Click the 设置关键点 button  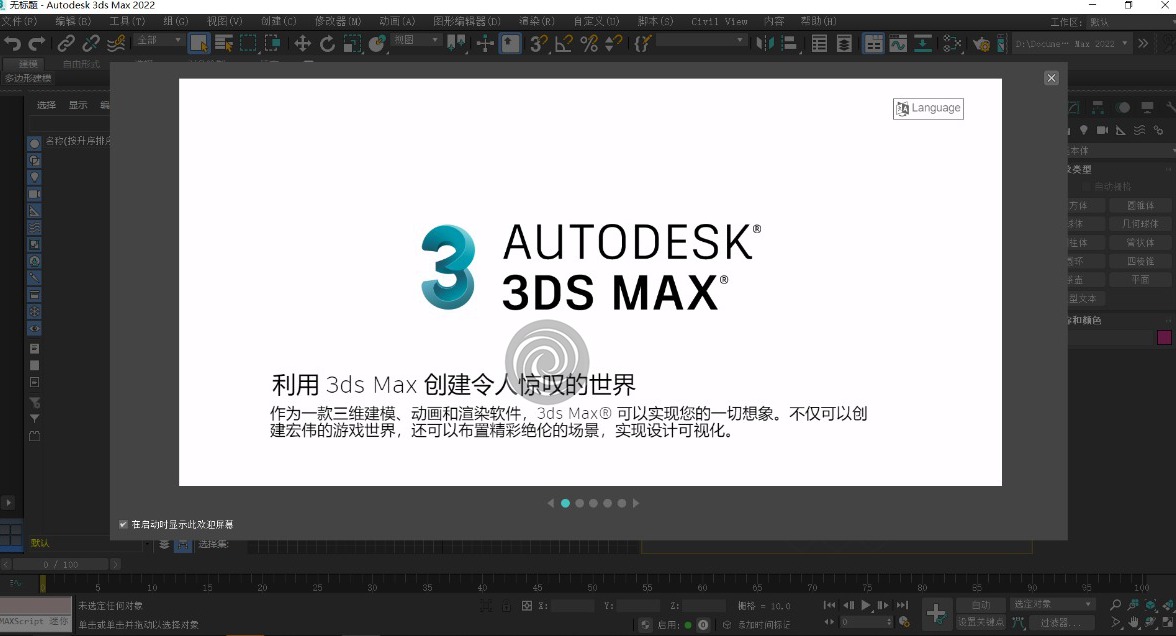(x=981, y=622)
